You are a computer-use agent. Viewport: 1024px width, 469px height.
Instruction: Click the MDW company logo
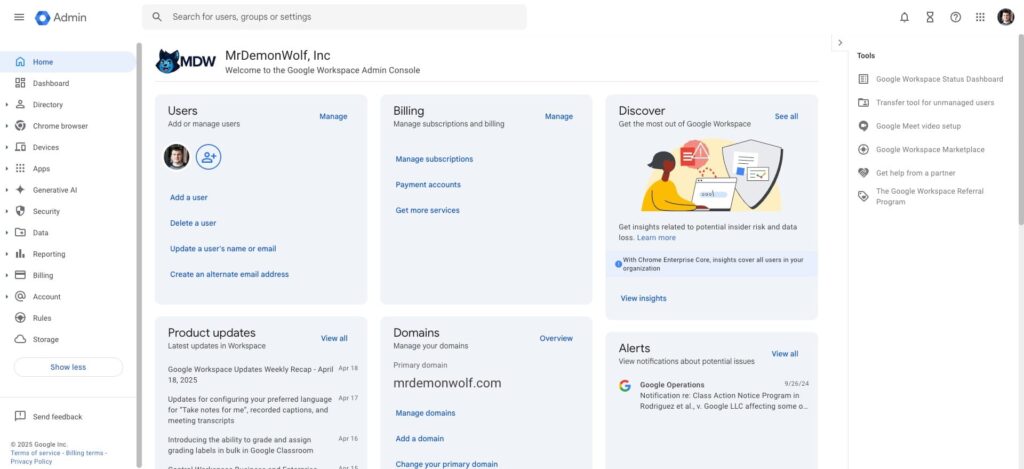coord(185,62)
